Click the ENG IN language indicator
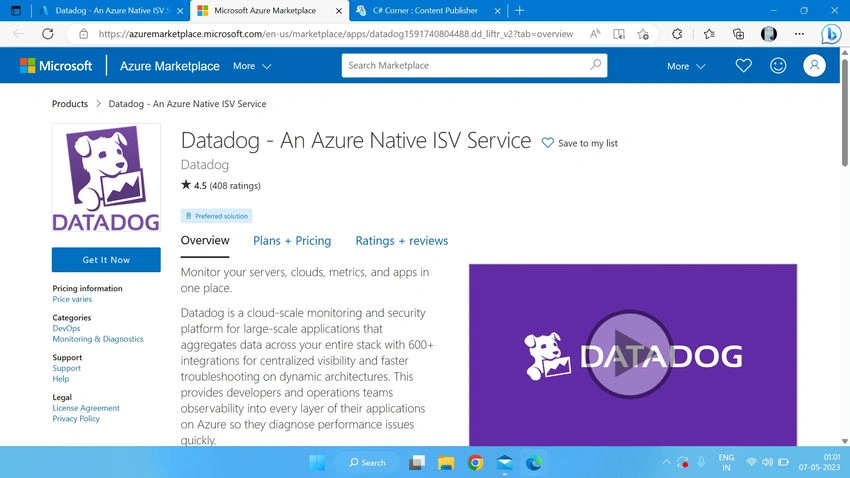 (726, 462)
